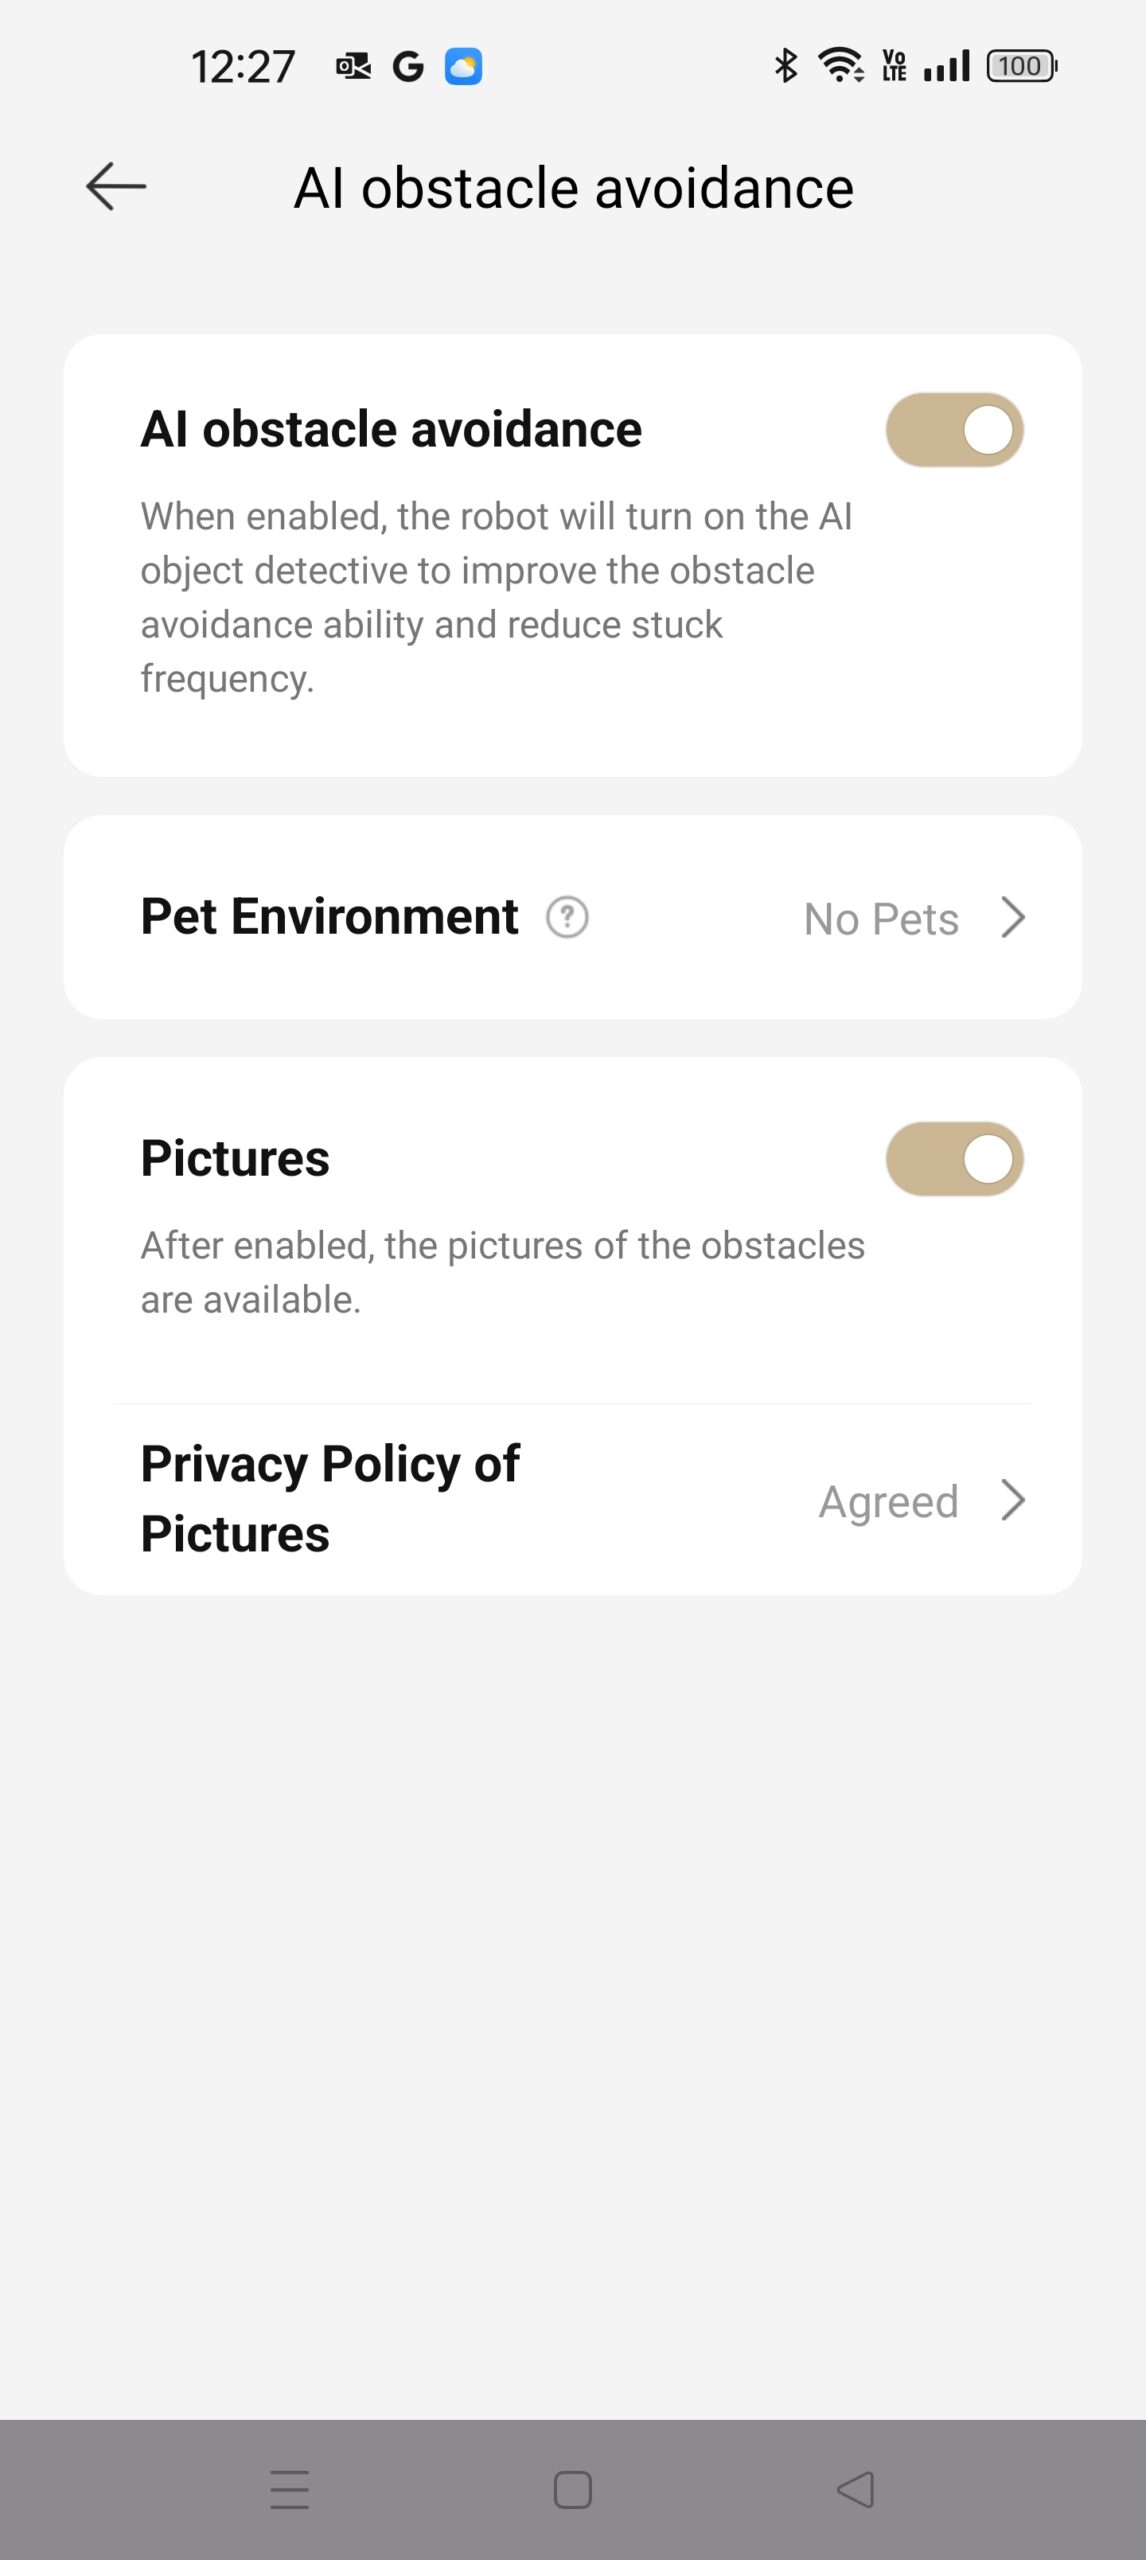Screen dimensions: 1146x2560
Task: Tap the Bluetooth status icon
Action: 786,66
